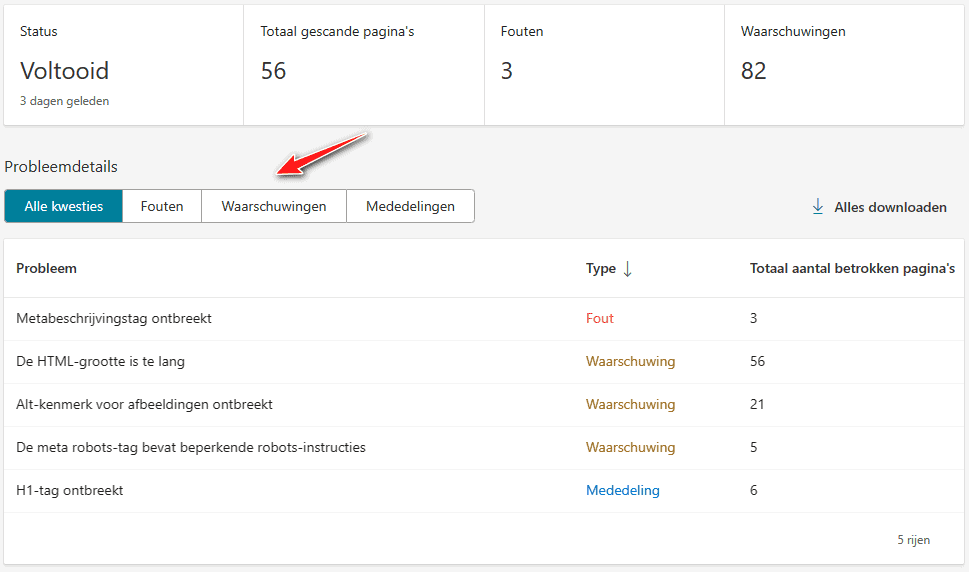The image size is (969, 572).
Task: Open De HTML-grootte is te lang row
Action: (x=484, y=361)
